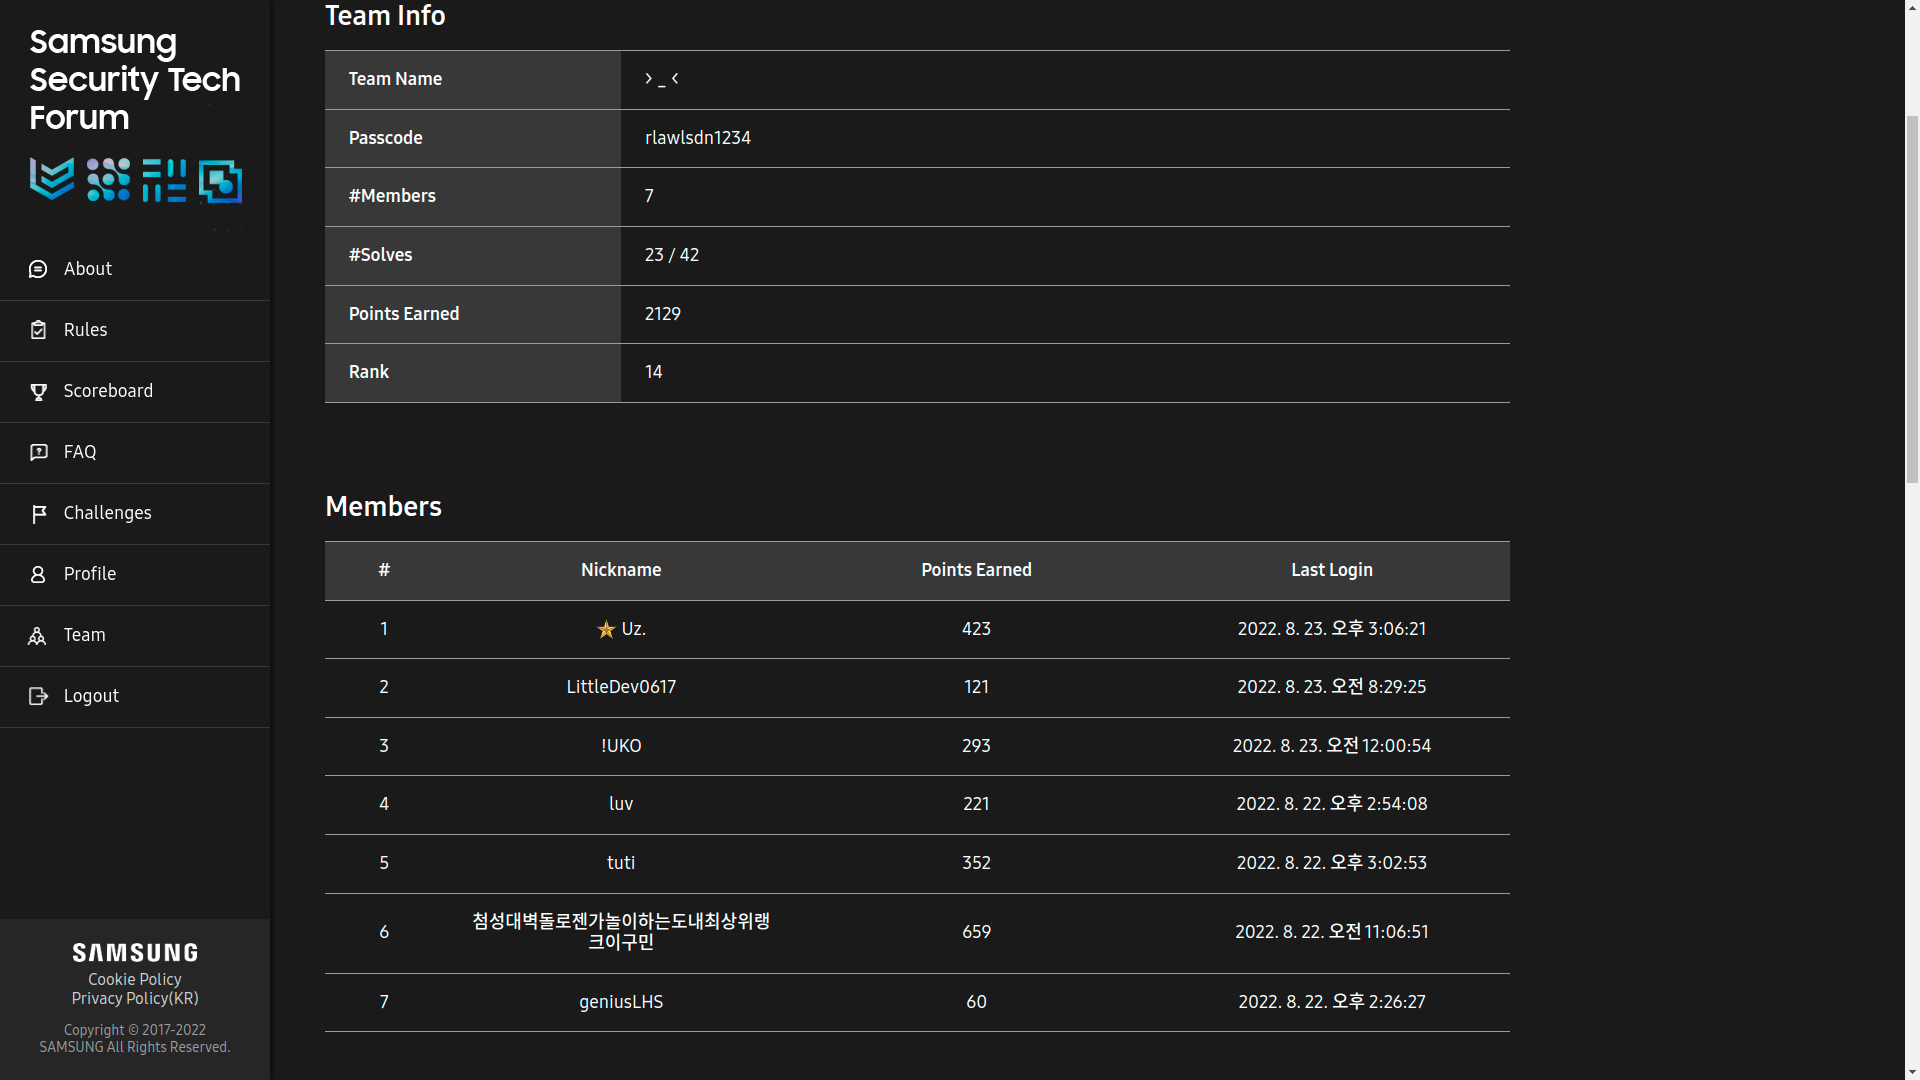
Task: Click the passcode value rlawlsdn1234
Action: pyautogui.click(x=697, y=138)
